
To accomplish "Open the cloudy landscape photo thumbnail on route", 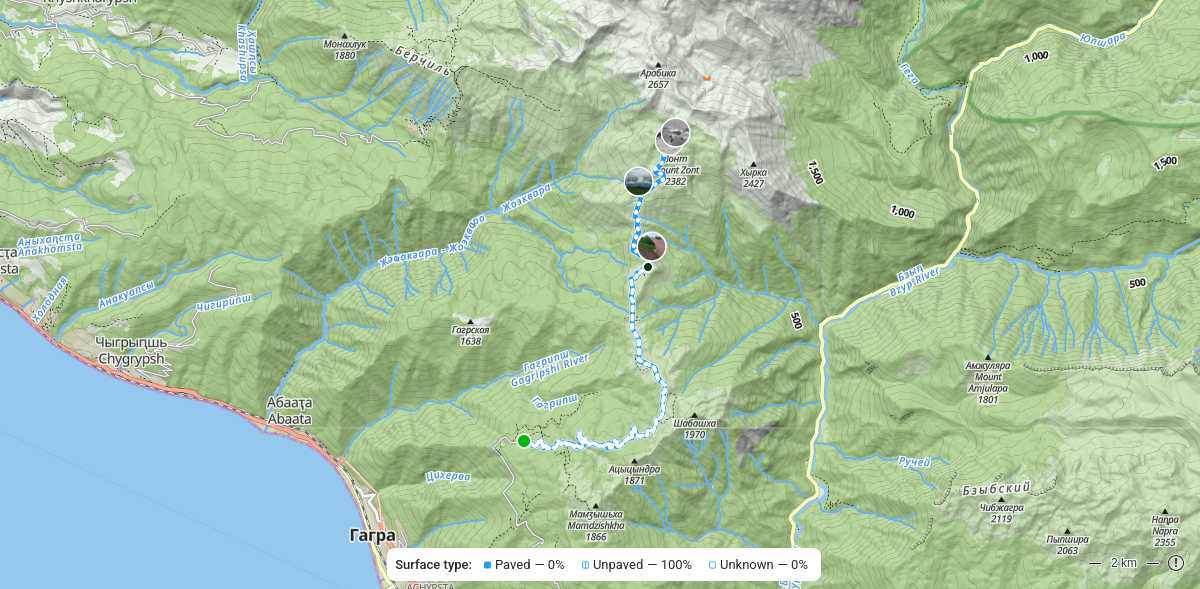I will pyautogui.click(x=638, y=181).
